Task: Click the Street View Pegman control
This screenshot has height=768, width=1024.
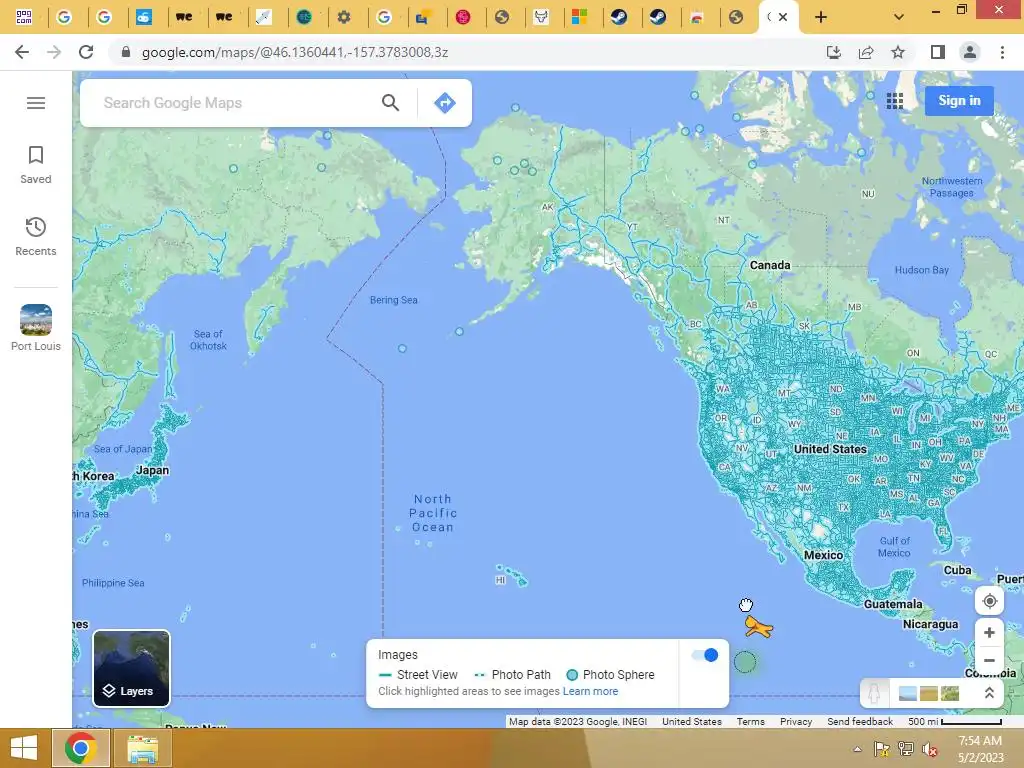Action: click(874, 693)
